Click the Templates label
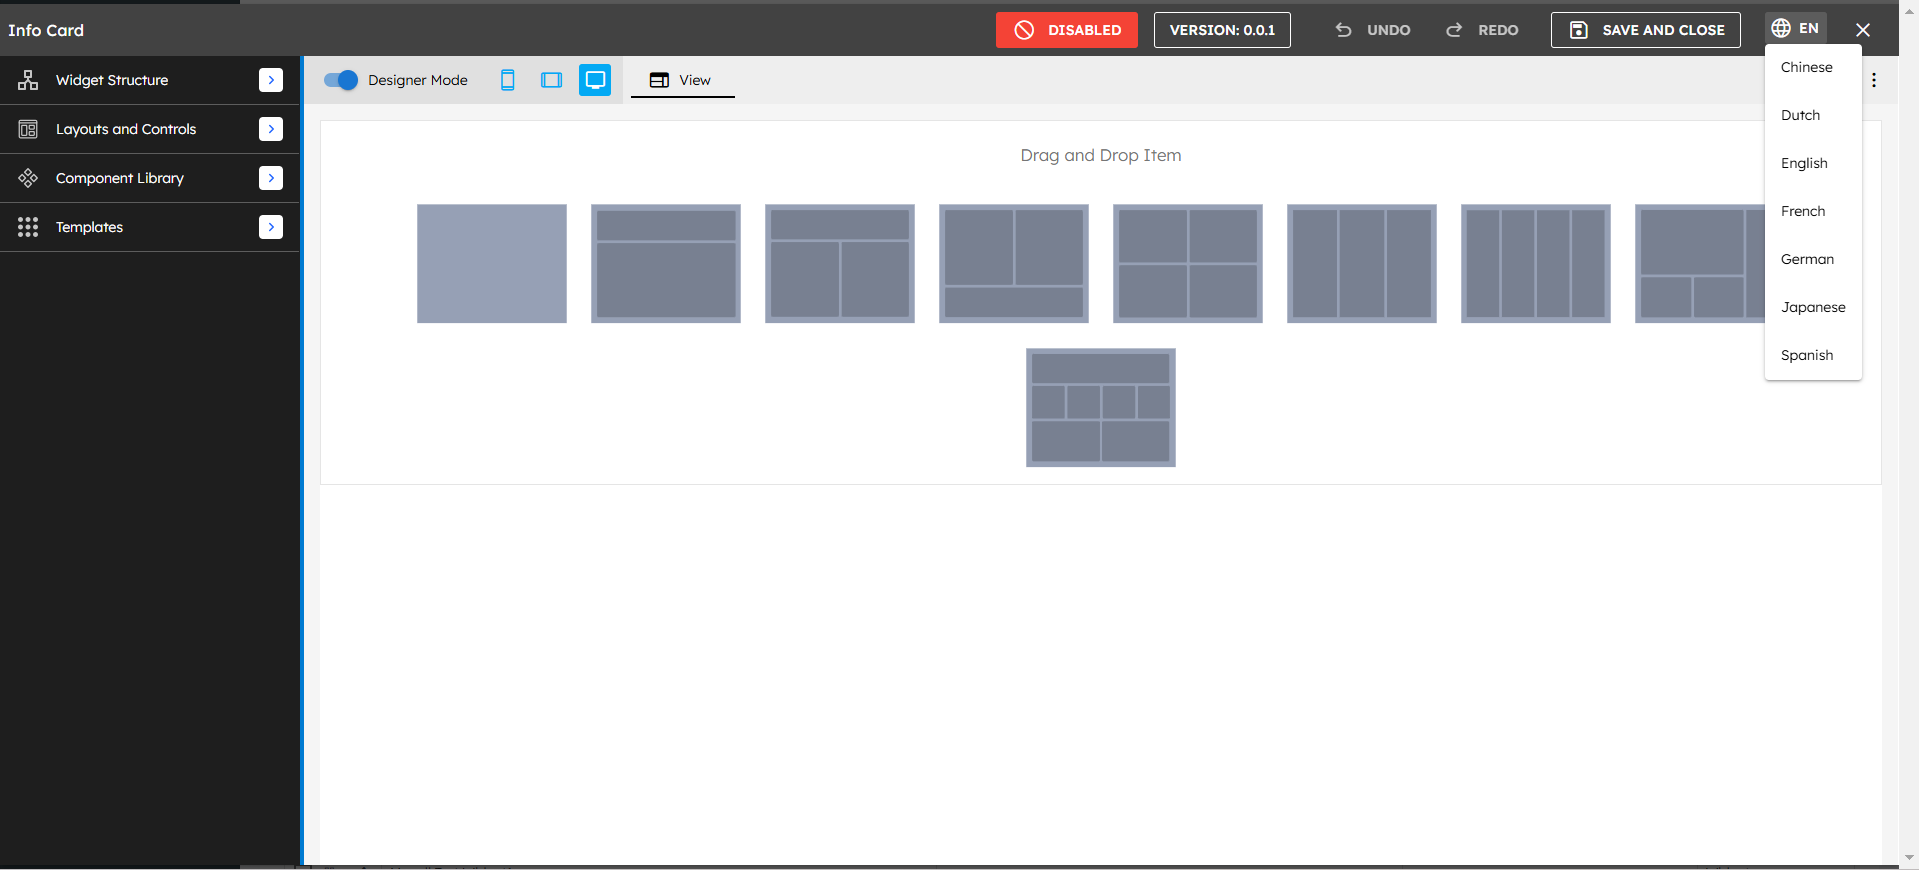Image resolution: width=1919 pixels, height=870 pixels. click(x=89, y=227)
